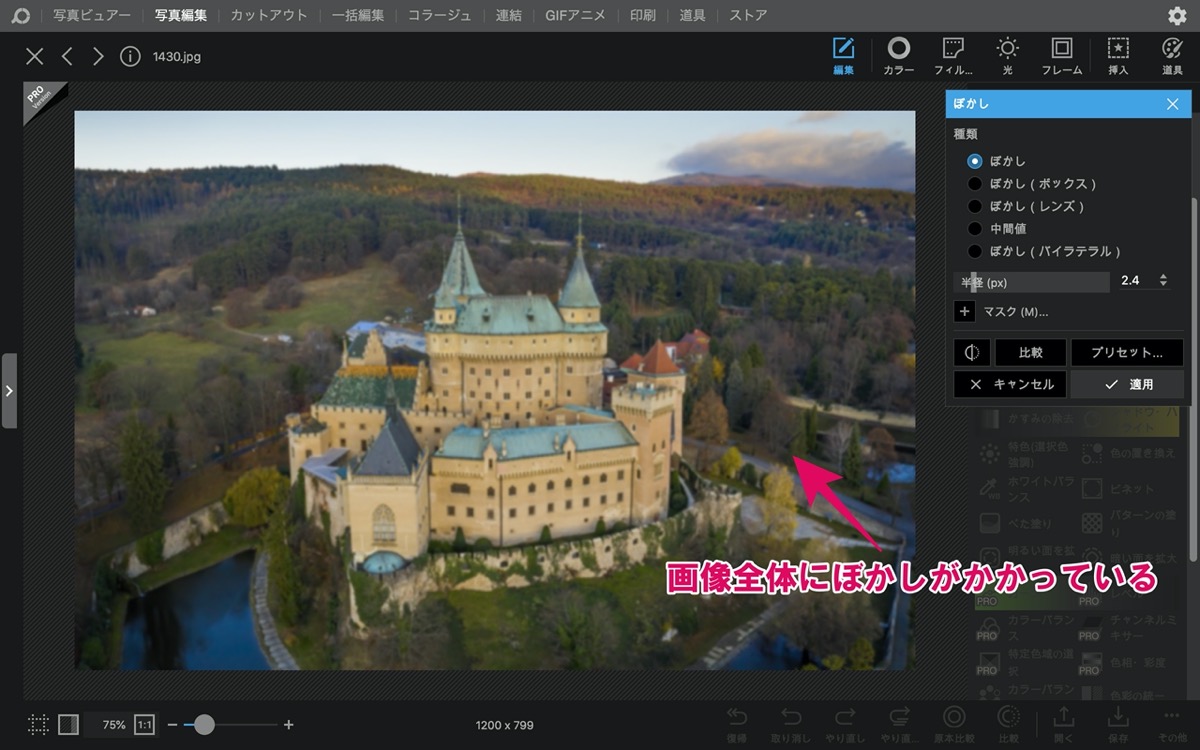Click the 半径 (px) radius slider
The width and height of the screenshot is (1200, 750).
1032,282
